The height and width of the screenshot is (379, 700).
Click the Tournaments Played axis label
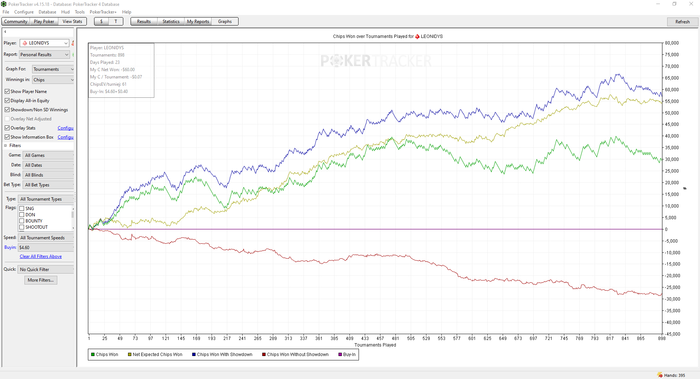click(x=375, y=345)
